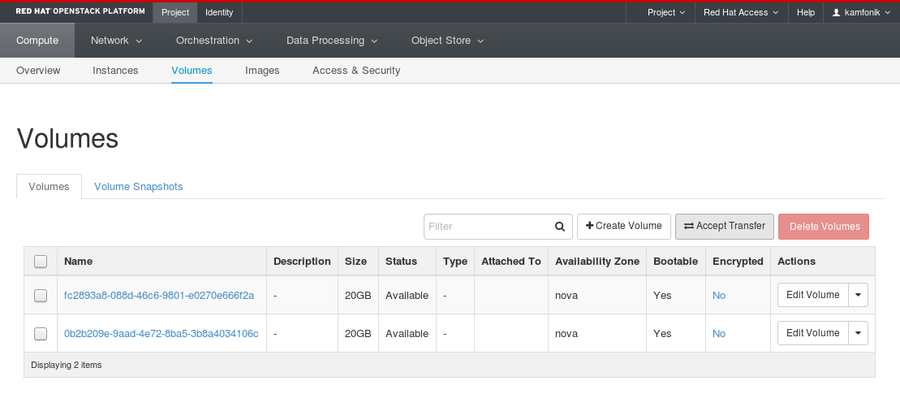Click Available status of volume 0b2b209e

407,334
